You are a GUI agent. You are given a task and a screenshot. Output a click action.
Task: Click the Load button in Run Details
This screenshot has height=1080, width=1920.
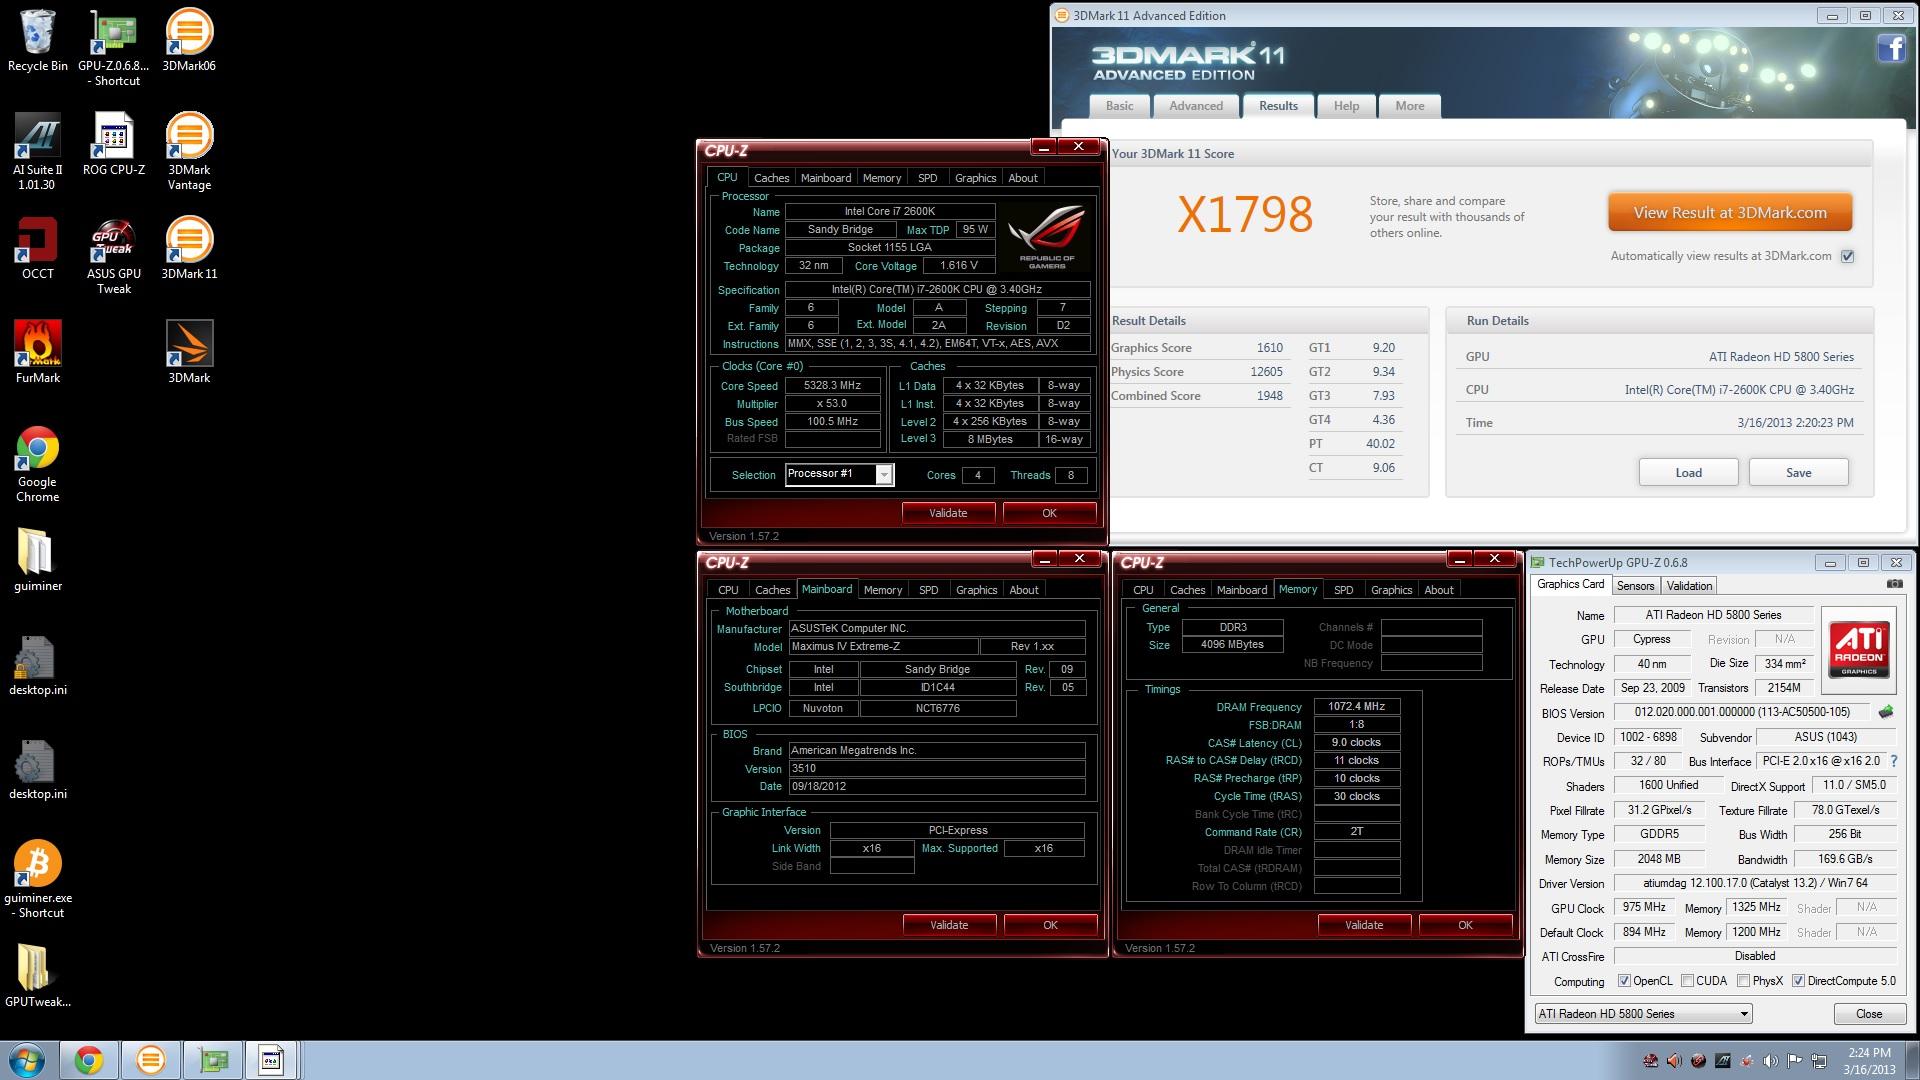click(x=1688, y=473)
